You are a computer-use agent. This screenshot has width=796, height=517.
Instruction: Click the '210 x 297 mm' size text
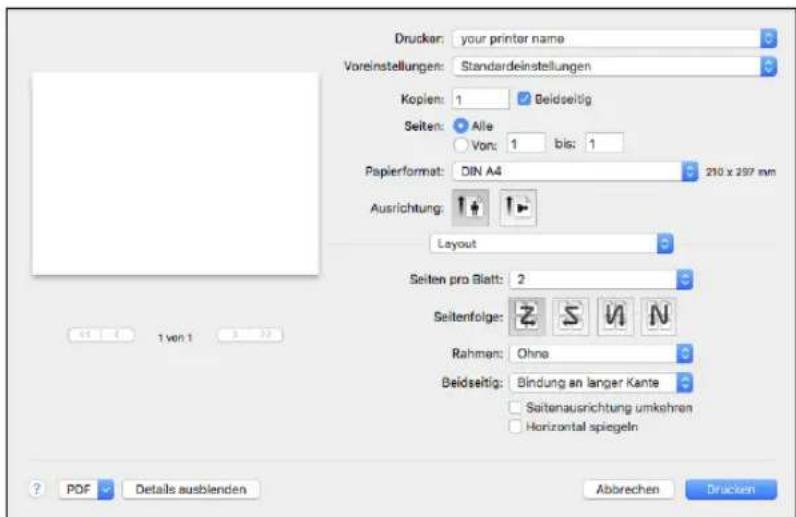point(741,172)
